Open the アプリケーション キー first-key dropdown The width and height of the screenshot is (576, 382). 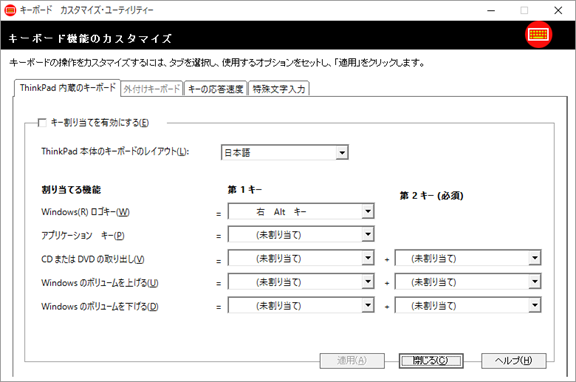pyautogui.click(x=301, y=235)
